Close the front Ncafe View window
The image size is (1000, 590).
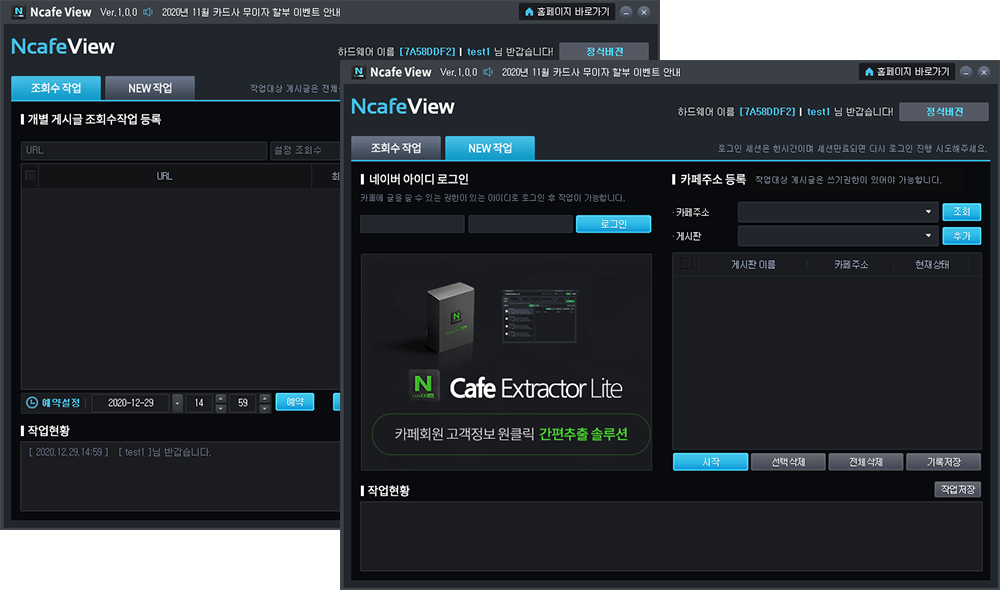tap(983, 72)
